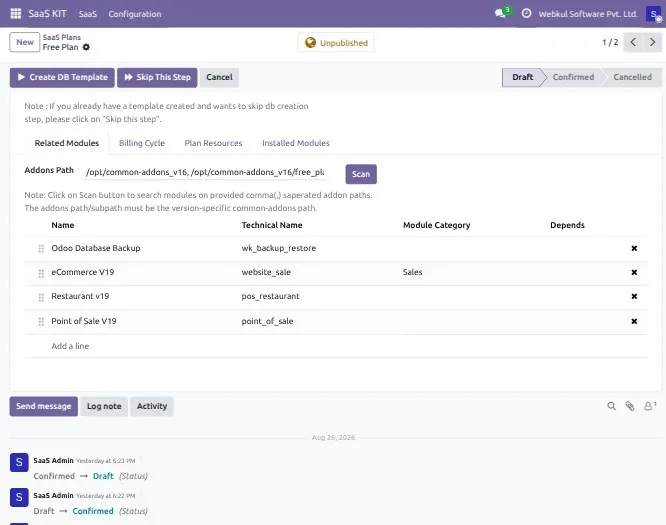Sort by Technical Name column header
Image resolution: width=666 pixels, height=525 pixels.
point(272,225)
